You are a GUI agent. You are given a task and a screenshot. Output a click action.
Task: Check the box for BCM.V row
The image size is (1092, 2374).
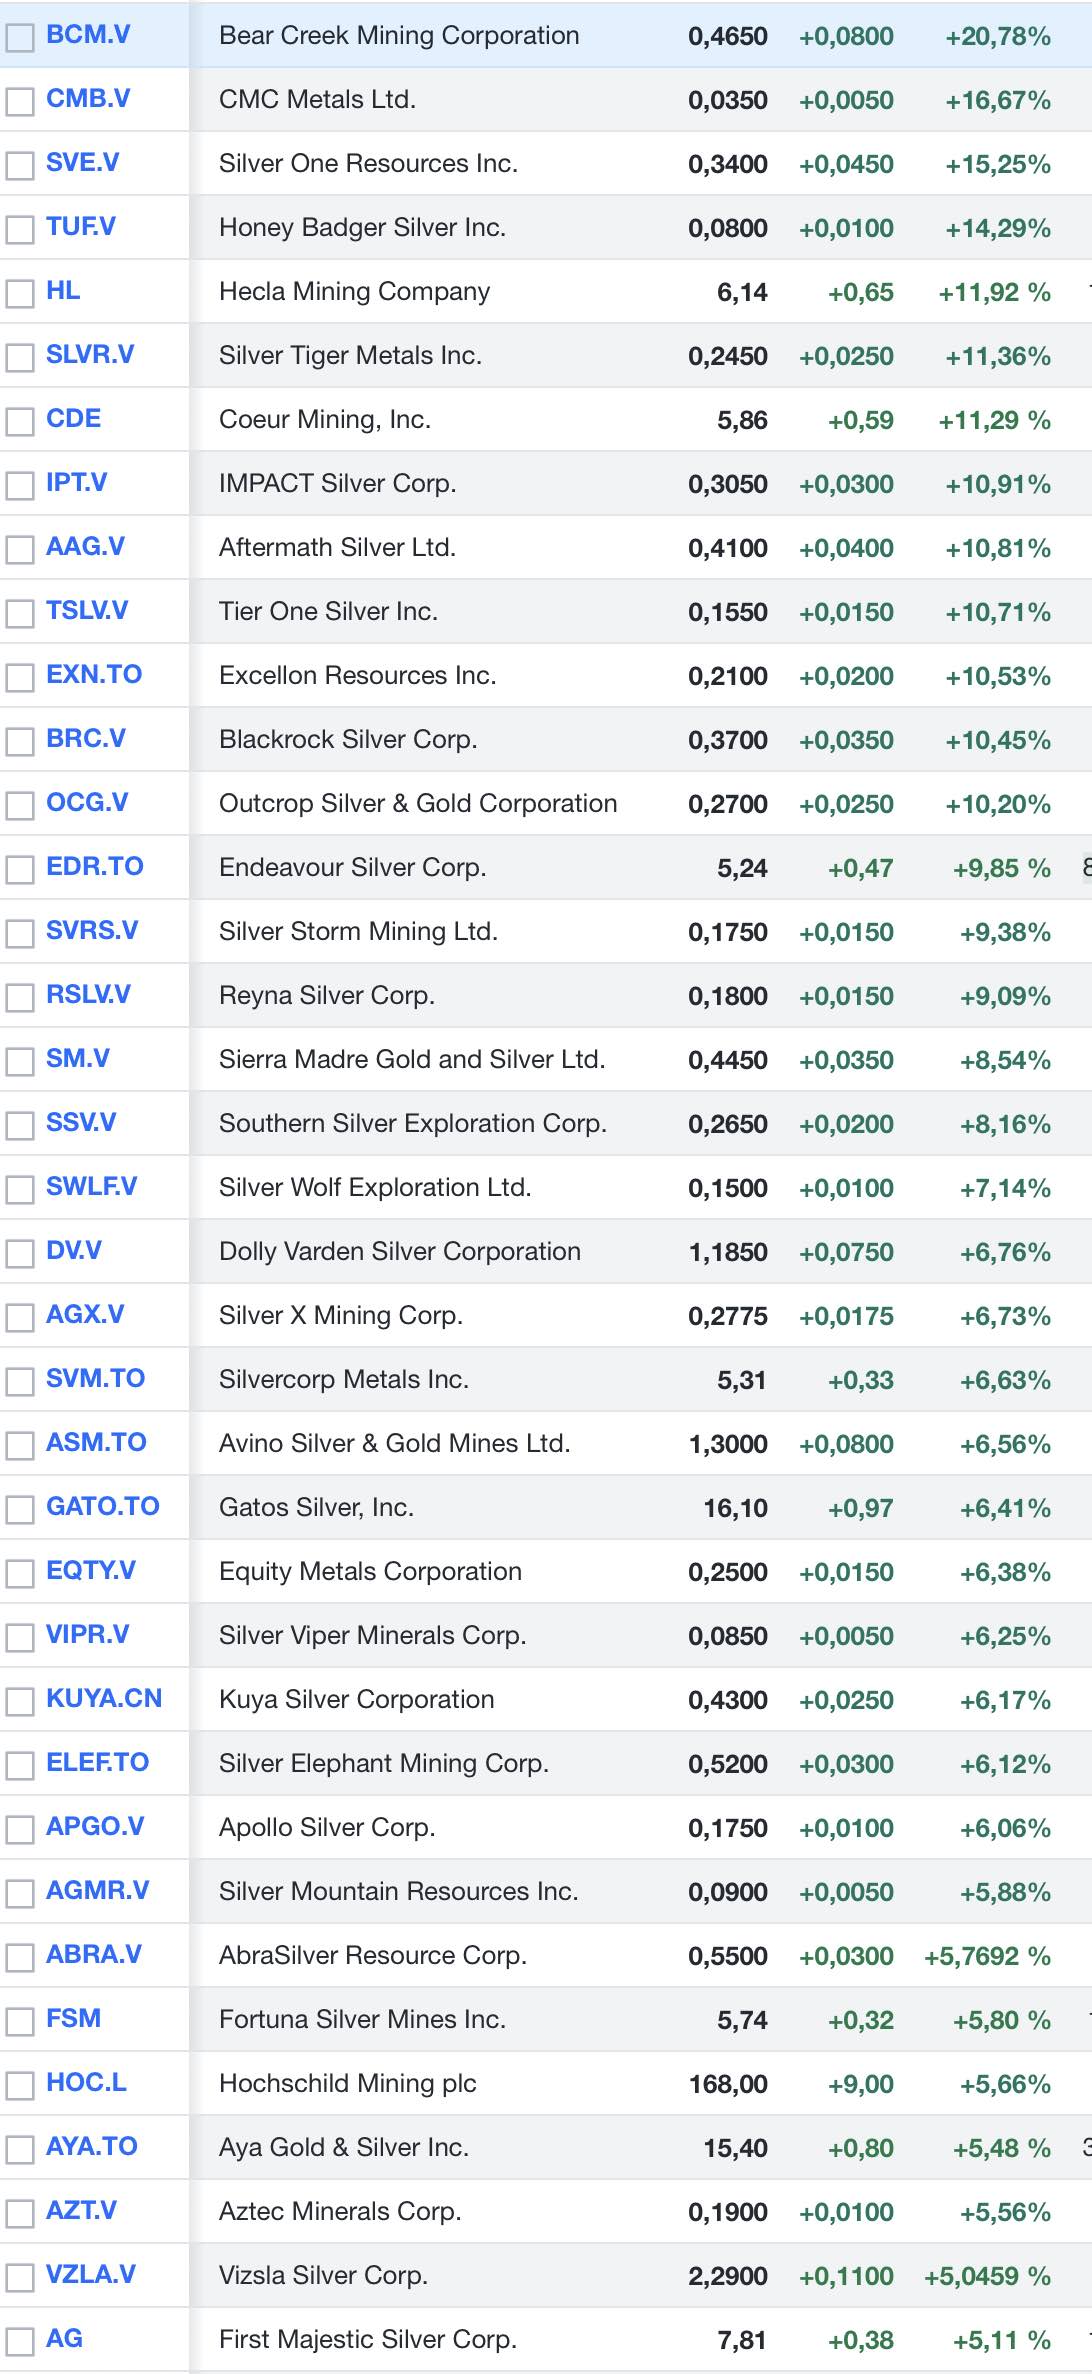[19, 38]
